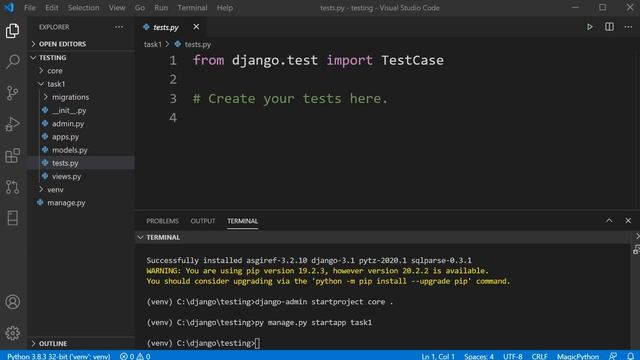Select tests.py in the explorer tree
Image resolution: width=640 pixels, height=360 pixels.
tap(65, 163)
